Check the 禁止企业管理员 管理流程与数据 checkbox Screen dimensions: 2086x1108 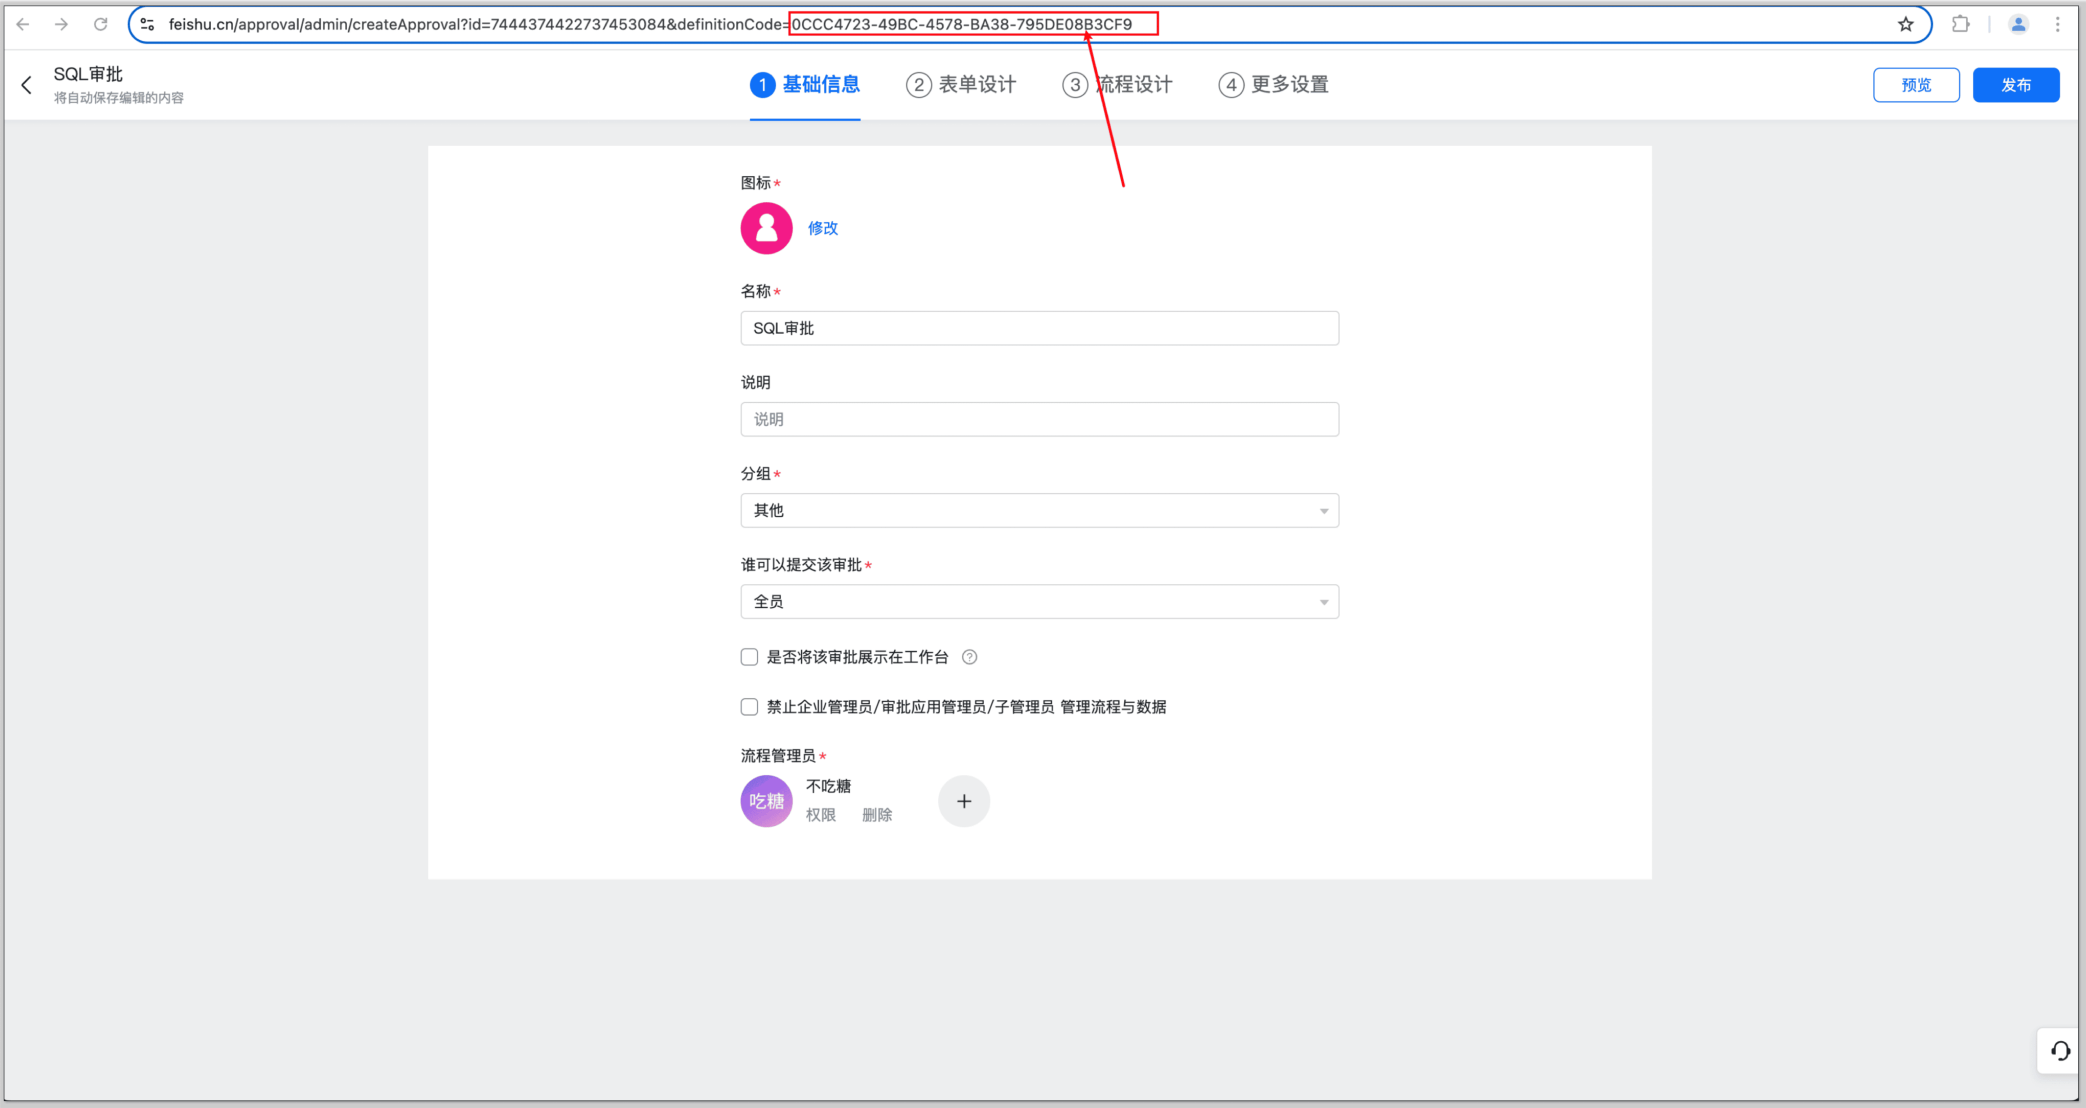point(749,707)
